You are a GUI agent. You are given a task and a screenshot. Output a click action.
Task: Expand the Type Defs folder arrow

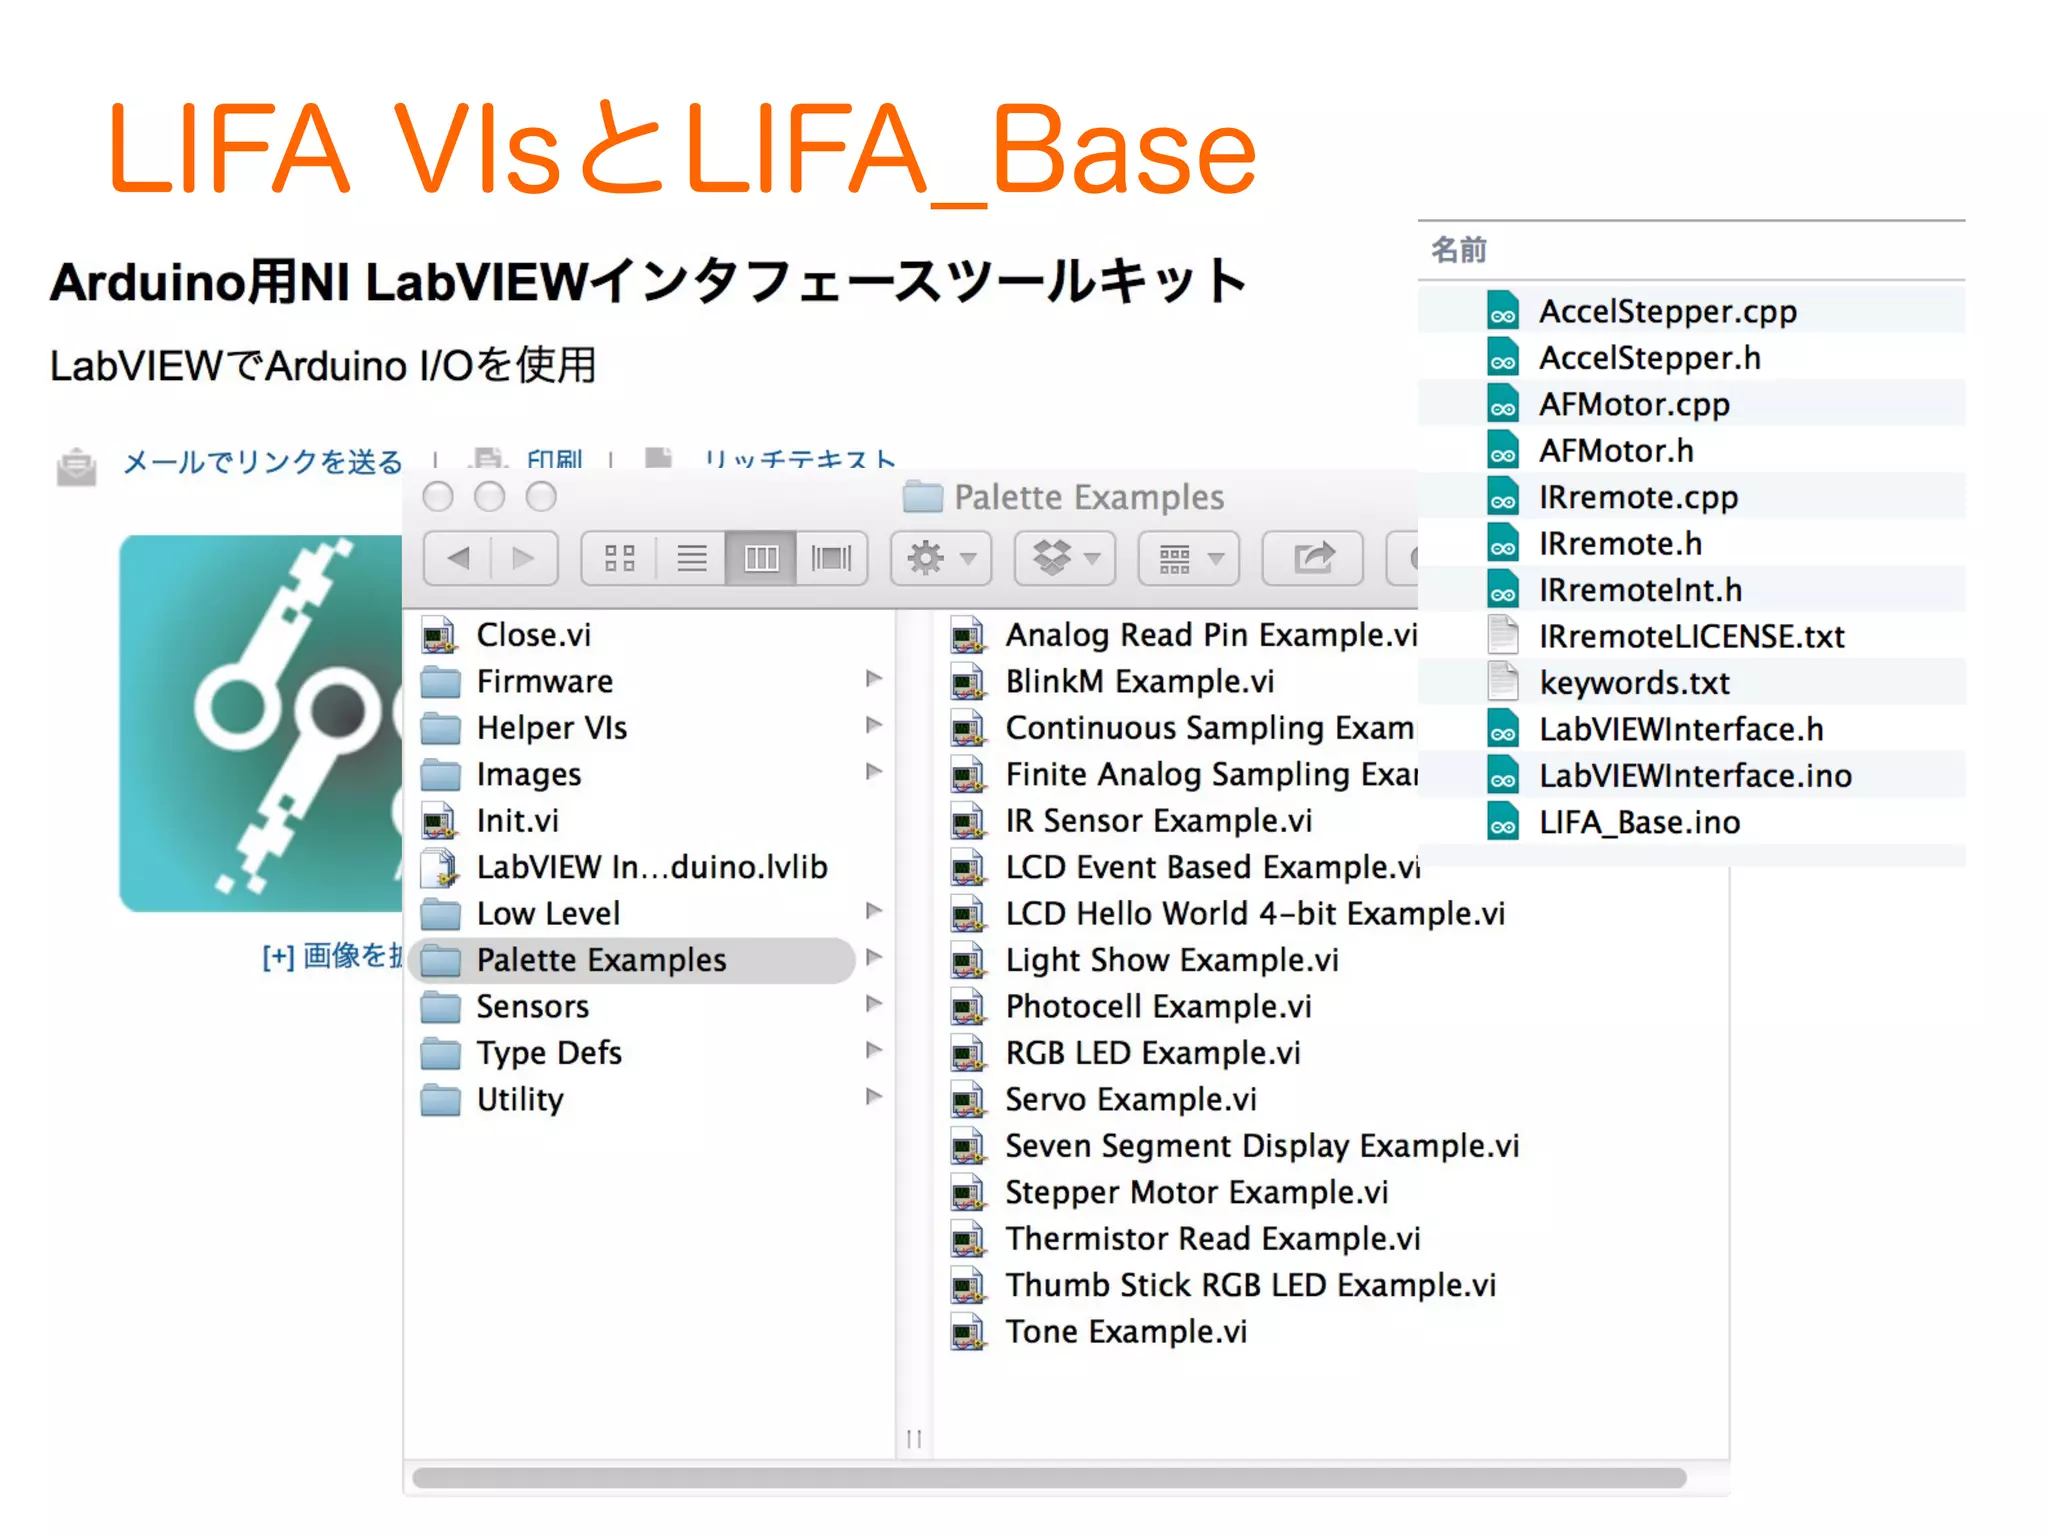(874, 1050)
